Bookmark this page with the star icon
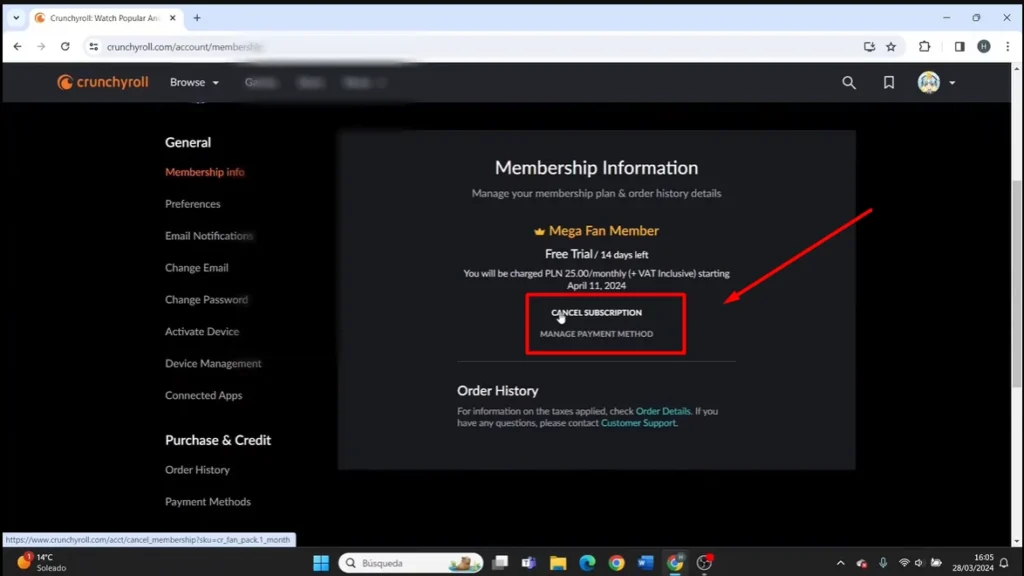The width and height of the screenshot is (1024, 576). pos(891,46)
